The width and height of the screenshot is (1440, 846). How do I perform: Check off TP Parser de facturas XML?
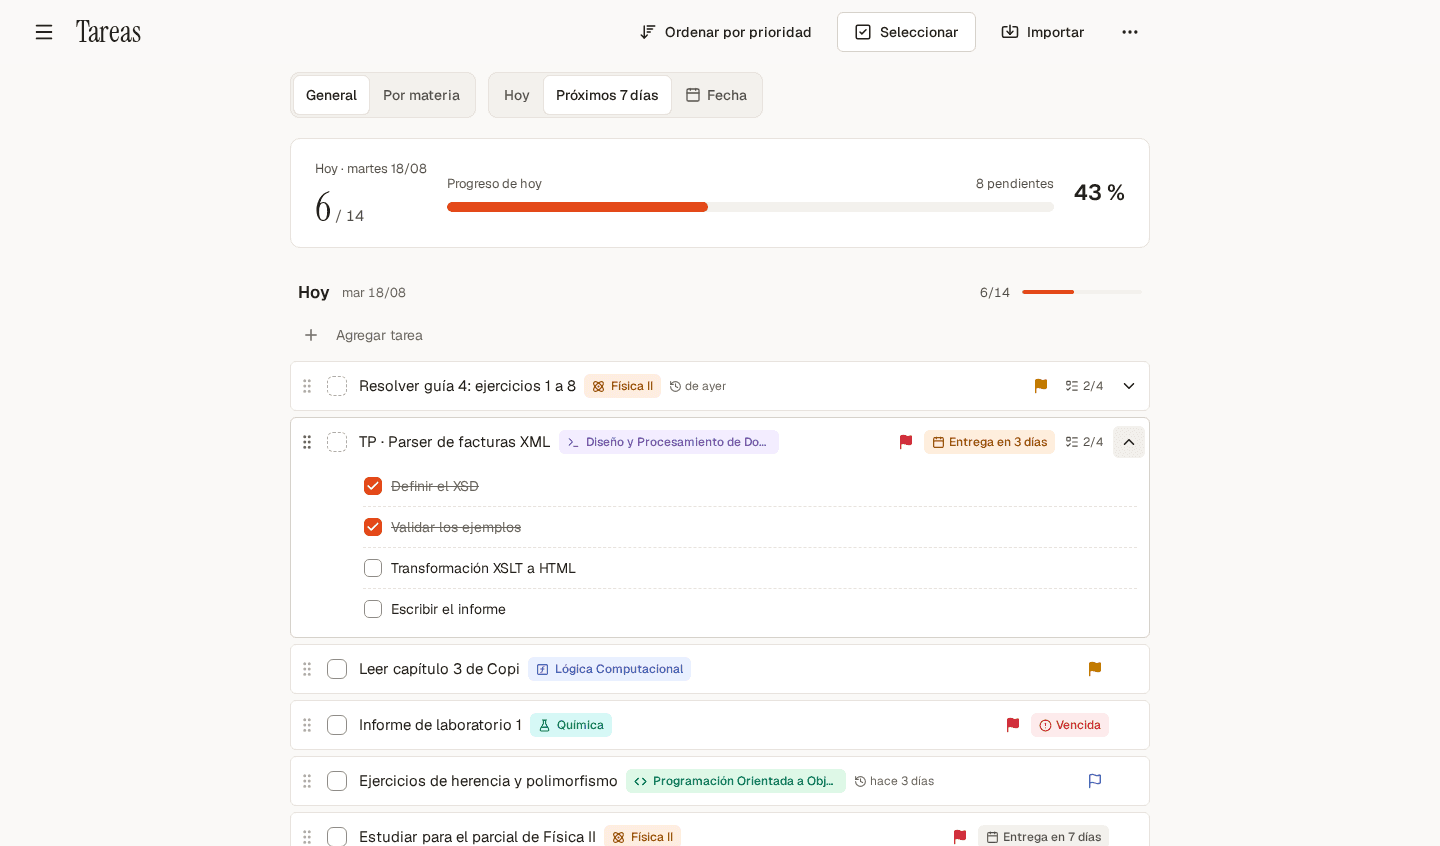pos(337,442)
